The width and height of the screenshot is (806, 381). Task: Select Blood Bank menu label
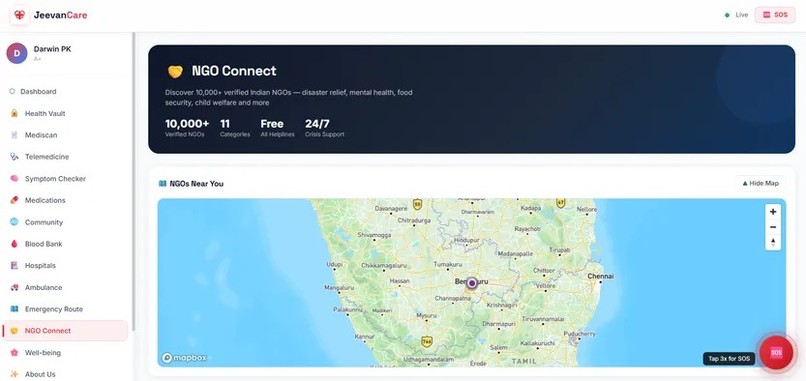(44, 244)
